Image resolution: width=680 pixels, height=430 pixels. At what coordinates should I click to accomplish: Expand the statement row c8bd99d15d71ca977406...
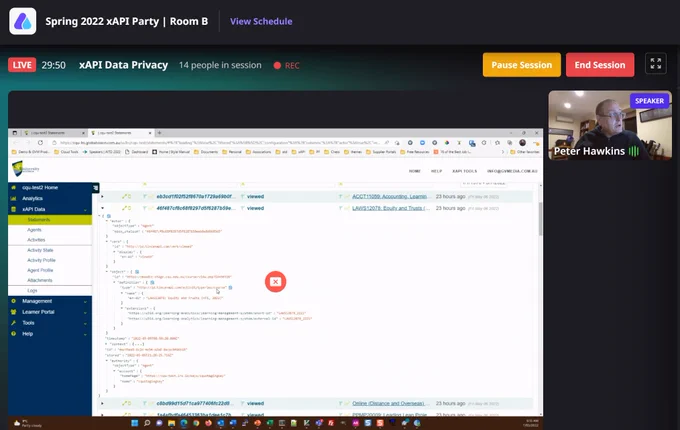point(103,403)
